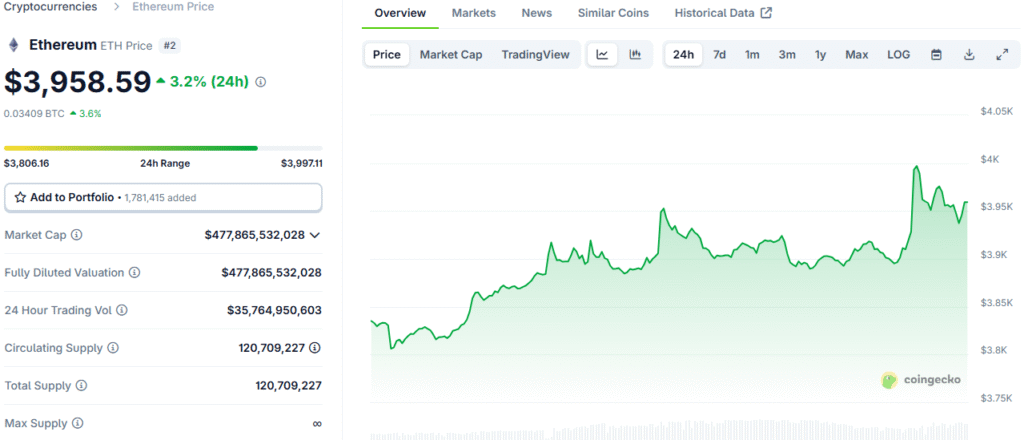This screenshot has height=440, width=1024.
Task: Click the Fully Diluted Valuation $477,865,532,028 value
Action: coord(272,273)
